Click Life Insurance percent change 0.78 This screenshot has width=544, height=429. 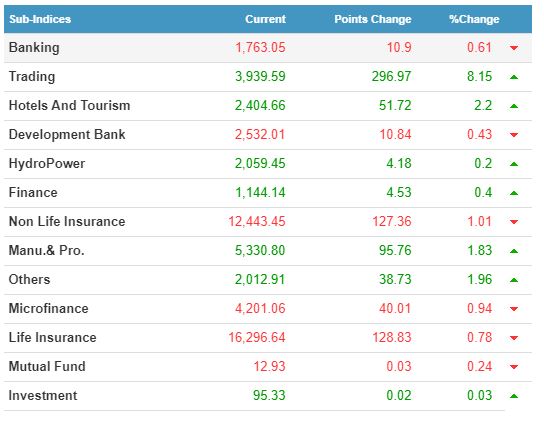coord(479,337)
